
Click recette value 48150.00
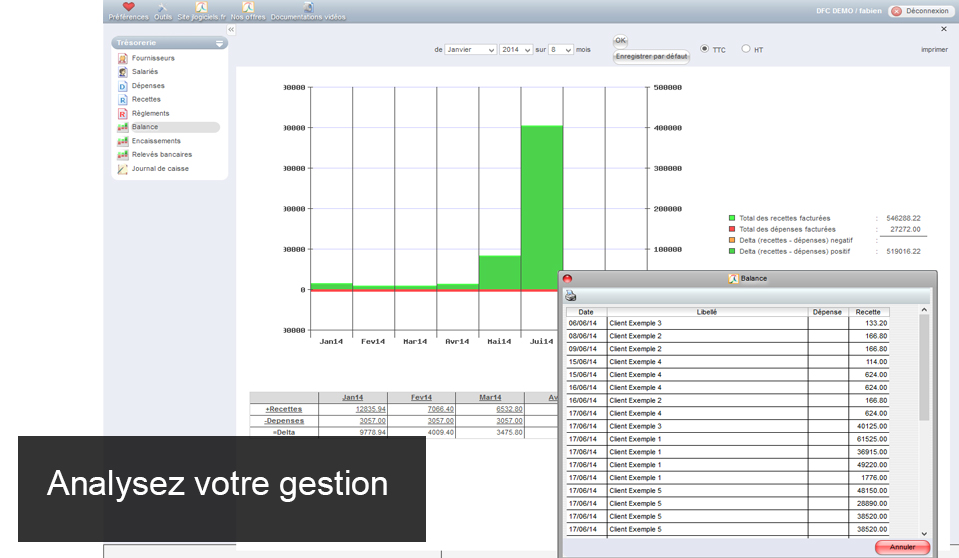click(872, 491)
